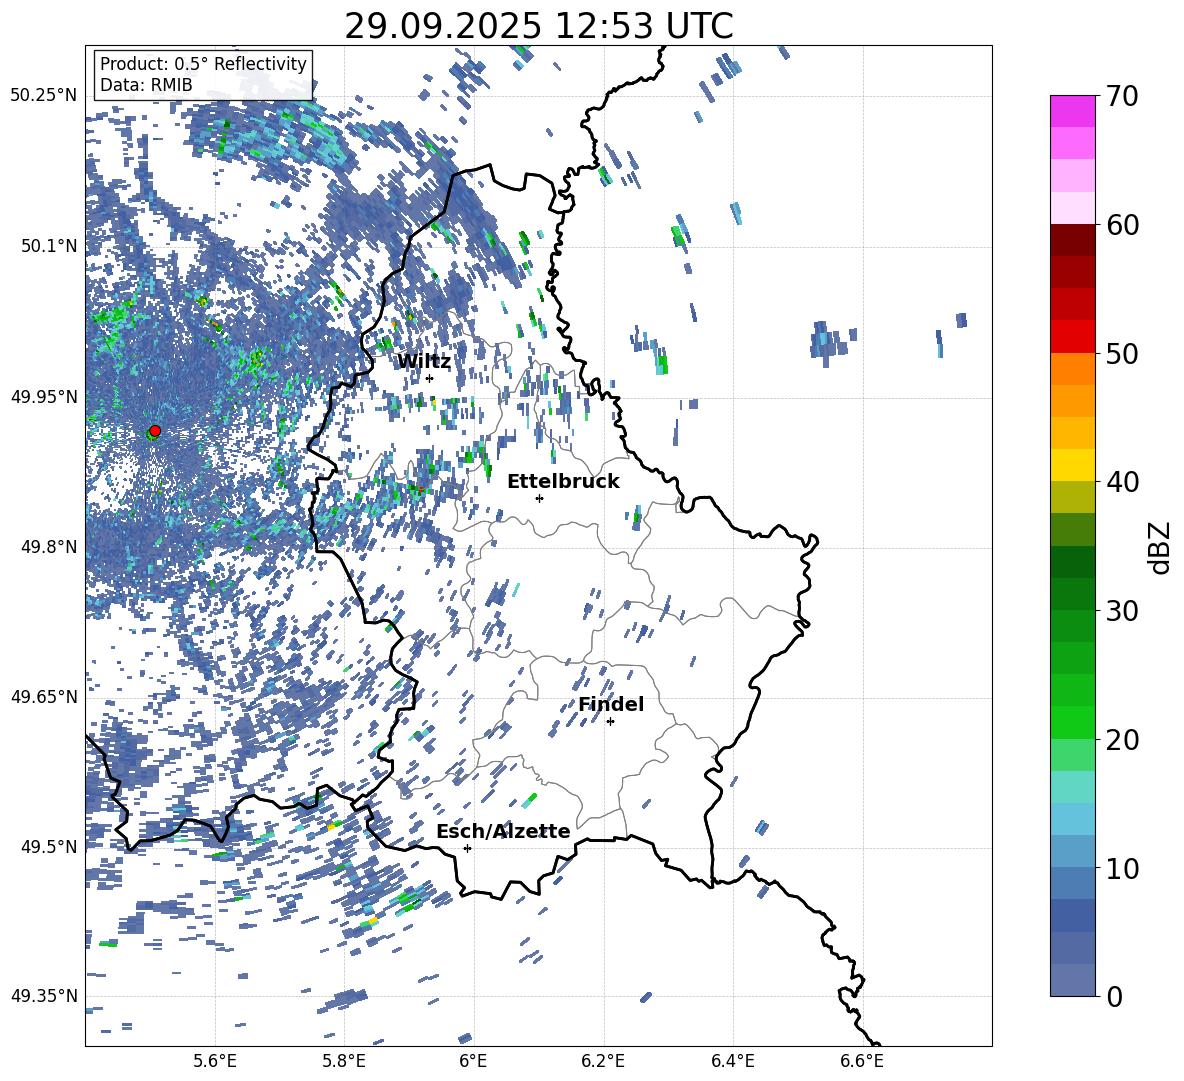The width and height of the screenshot is (1184, 1081).
Task: Click the 20 tick on colorbar
Action: [x=1121, y=739]
